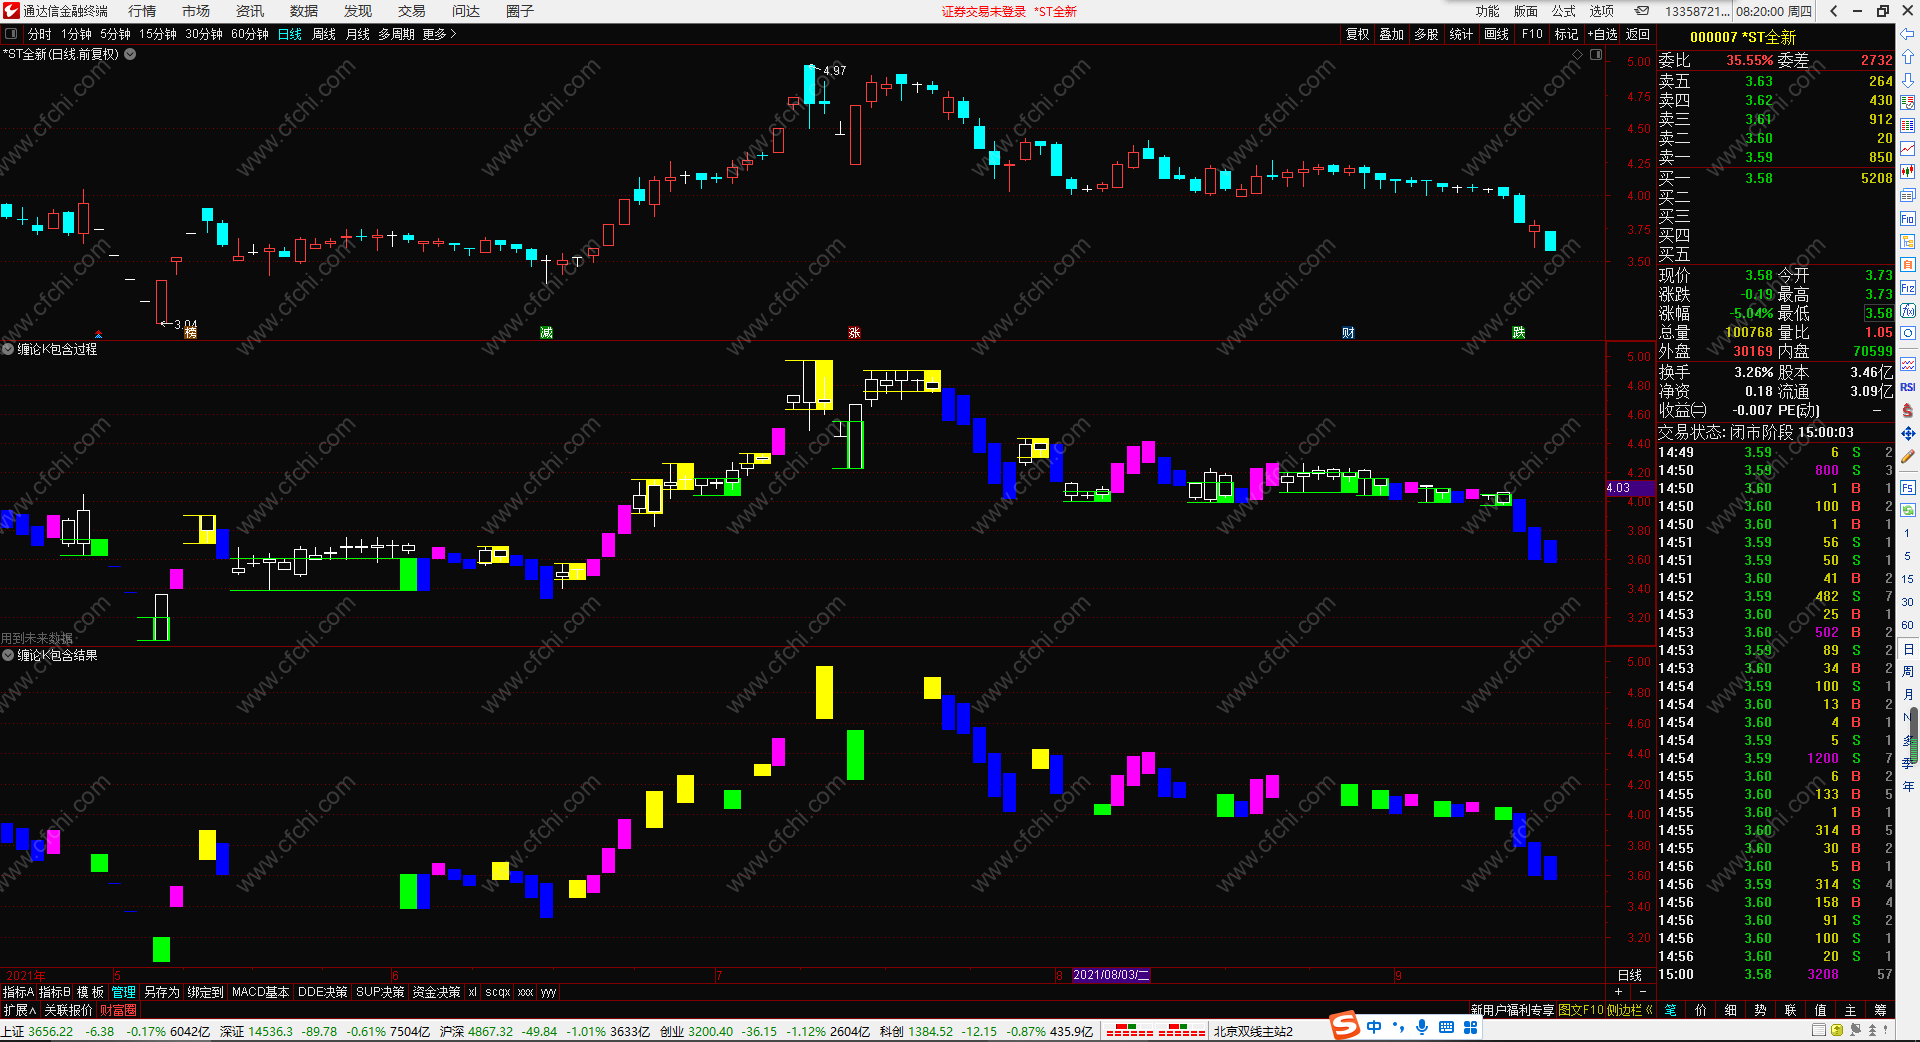The width and height of the screenshot is (1920, 1042).
Task: Expand the *ST全新 chart title dropdown
Action: click(130, 54)
